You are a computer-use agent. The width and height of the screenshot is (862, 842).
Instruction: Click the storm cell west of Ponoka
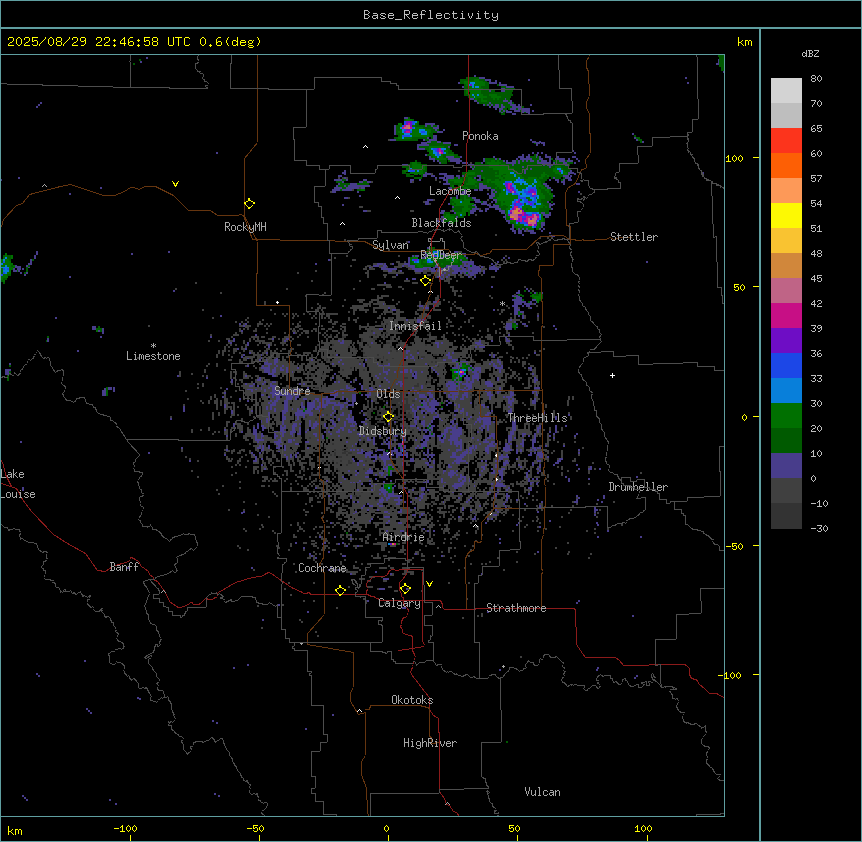point(415,130)
